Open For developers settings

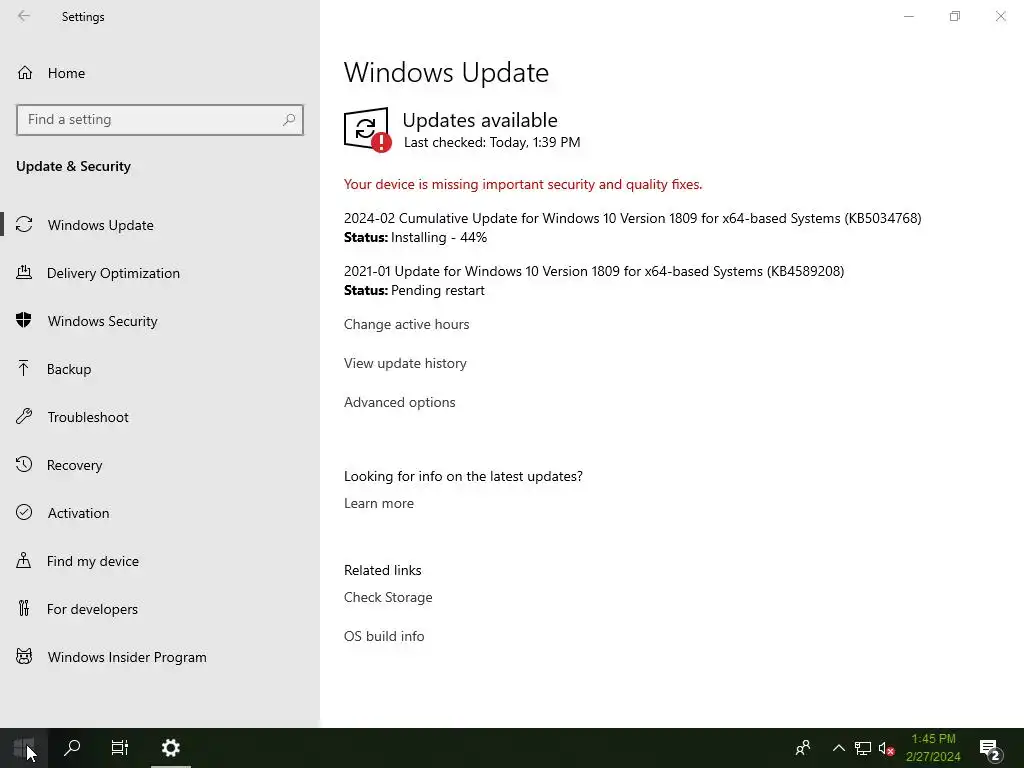92,609
